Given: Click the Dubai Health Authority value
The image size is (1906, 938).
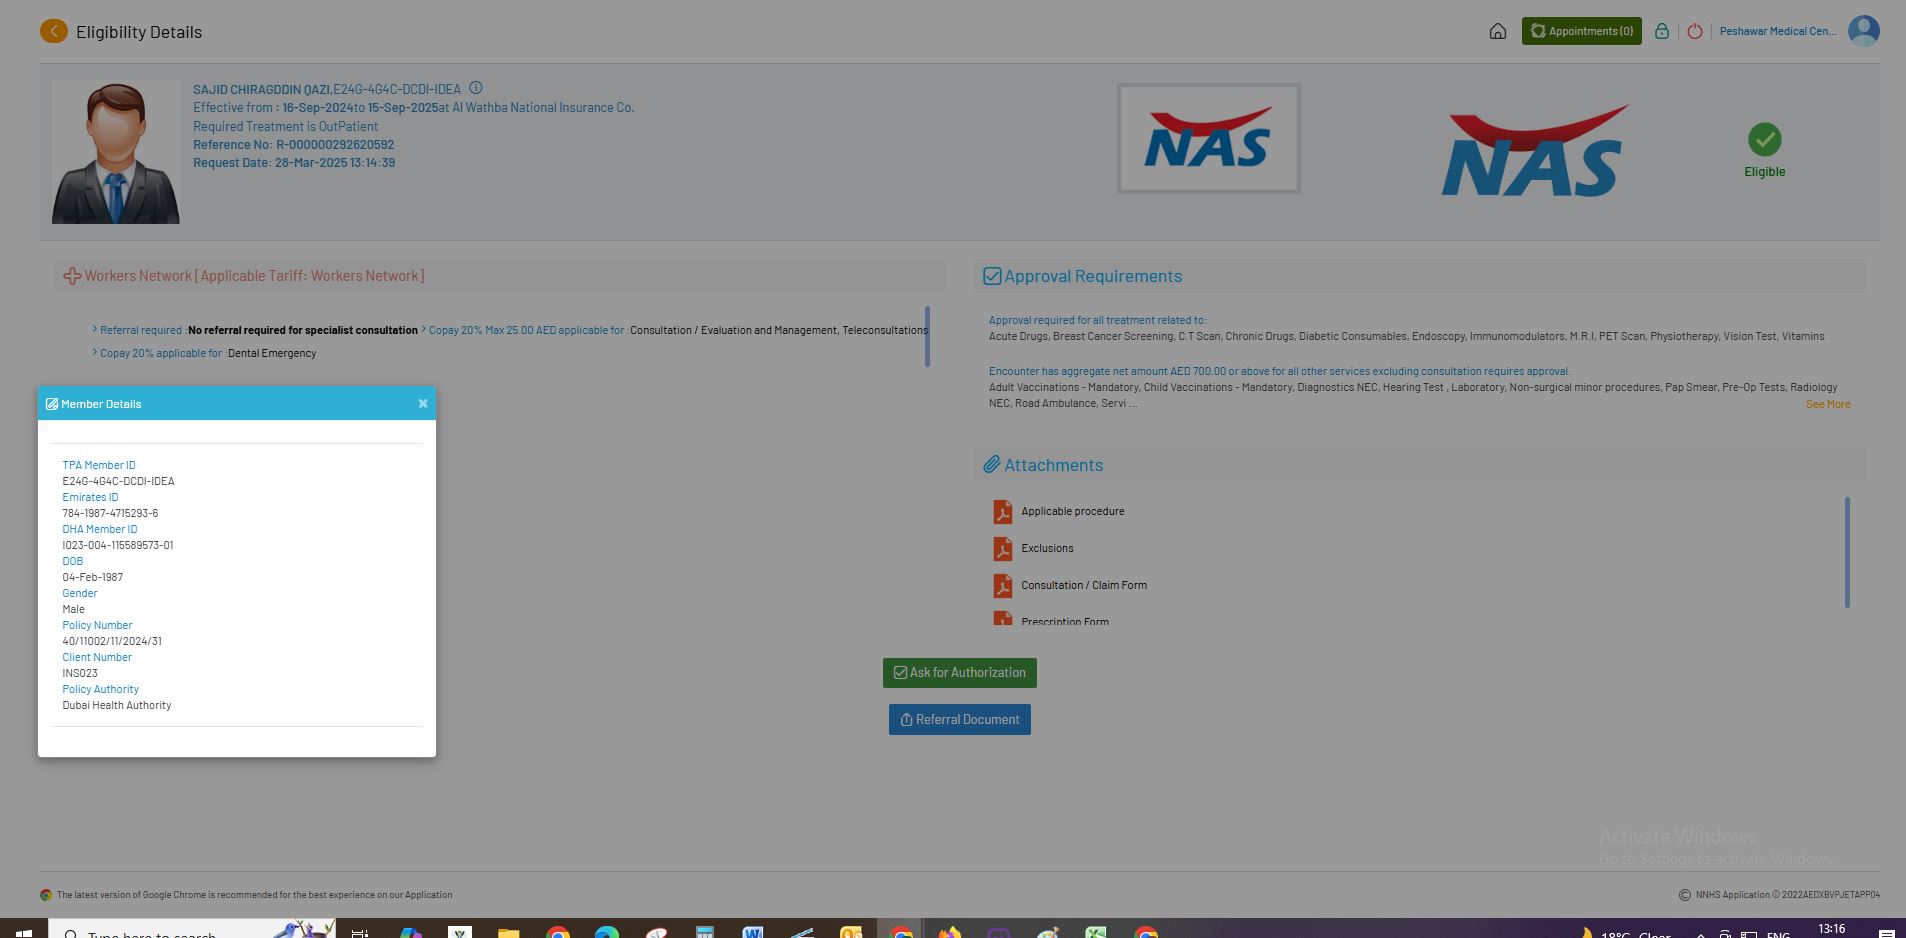Looking at the screenshot, I should 117,705.
